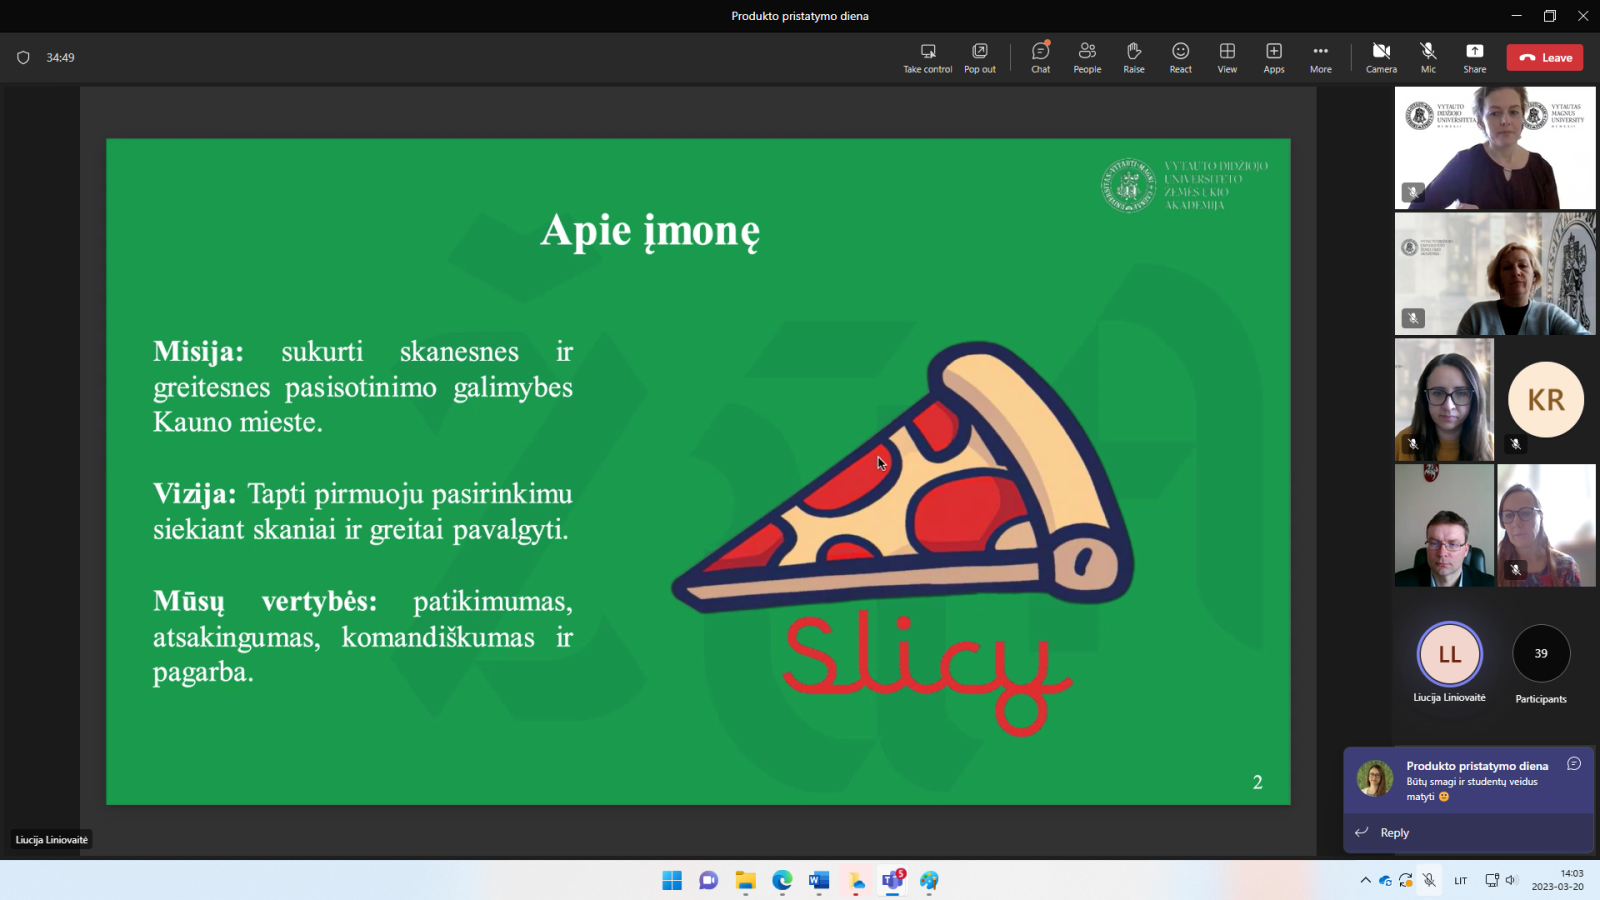Expand the View layout options

(1227, 57)
